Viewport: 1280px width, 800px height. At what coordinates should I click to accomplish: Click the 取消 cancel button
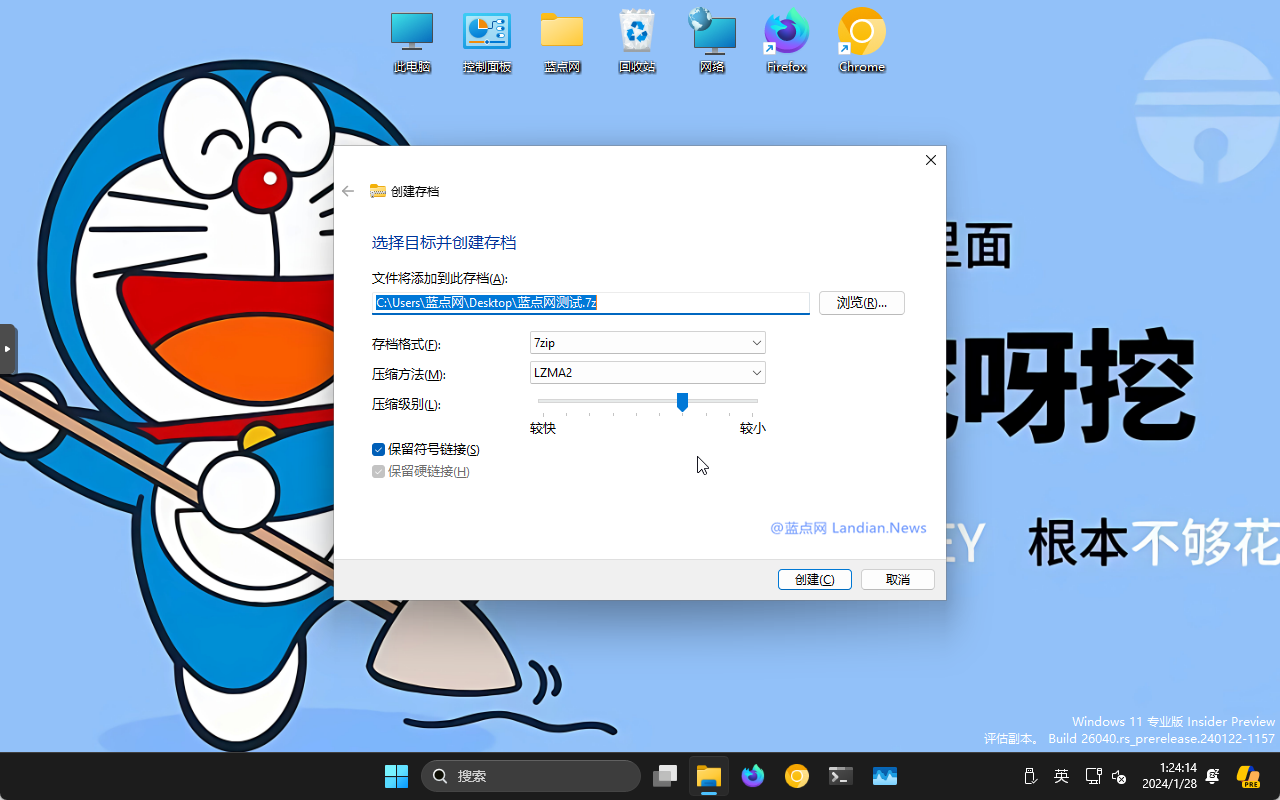(x=898, y=580)
